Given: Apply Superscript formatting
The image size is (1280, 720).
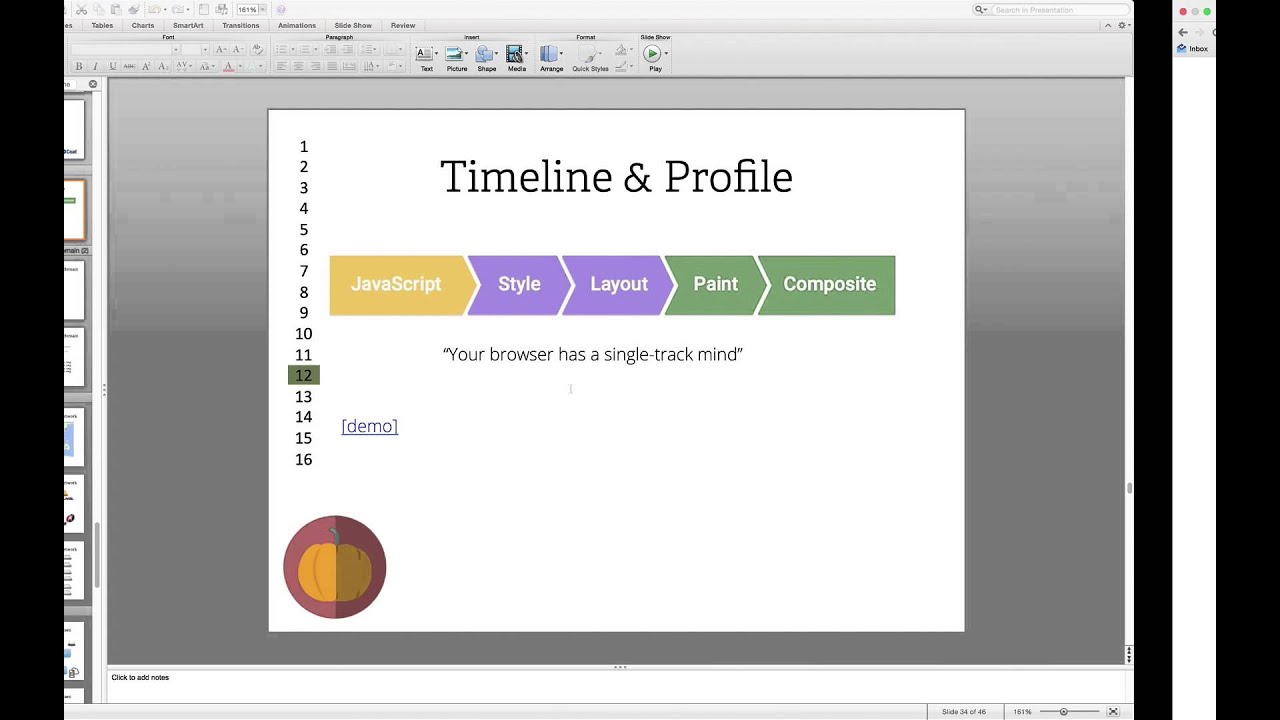Looking at the screenshot, I should coord(146,66).
